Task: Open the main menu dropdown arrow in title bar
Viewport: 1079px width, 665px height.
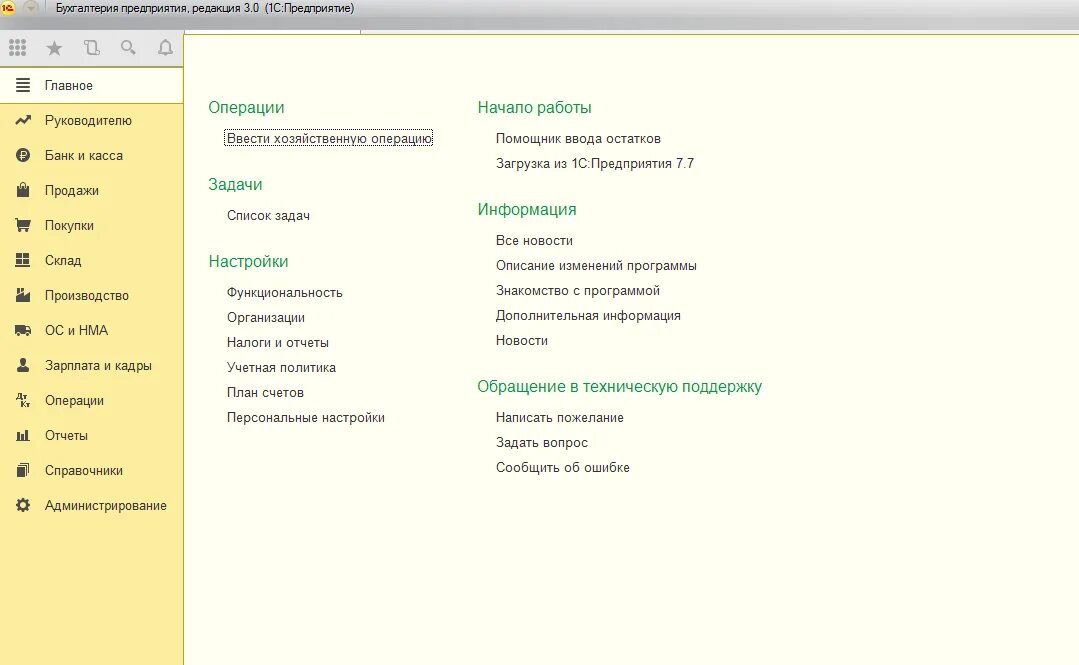Action: tap(30, 8)
